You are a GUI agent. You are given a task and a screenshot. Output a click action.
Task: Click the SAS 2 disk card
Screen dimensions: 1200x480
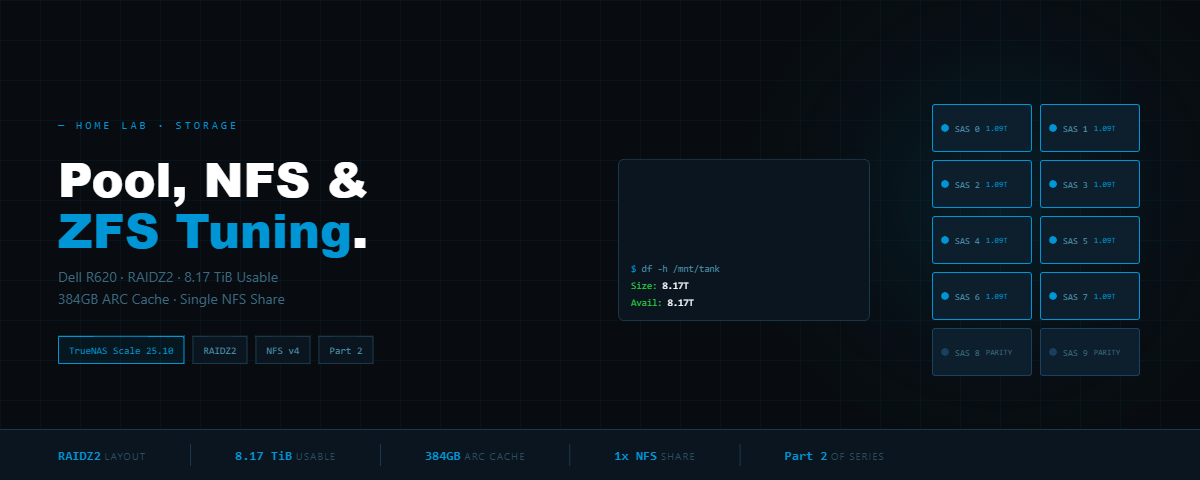point(982,184)
